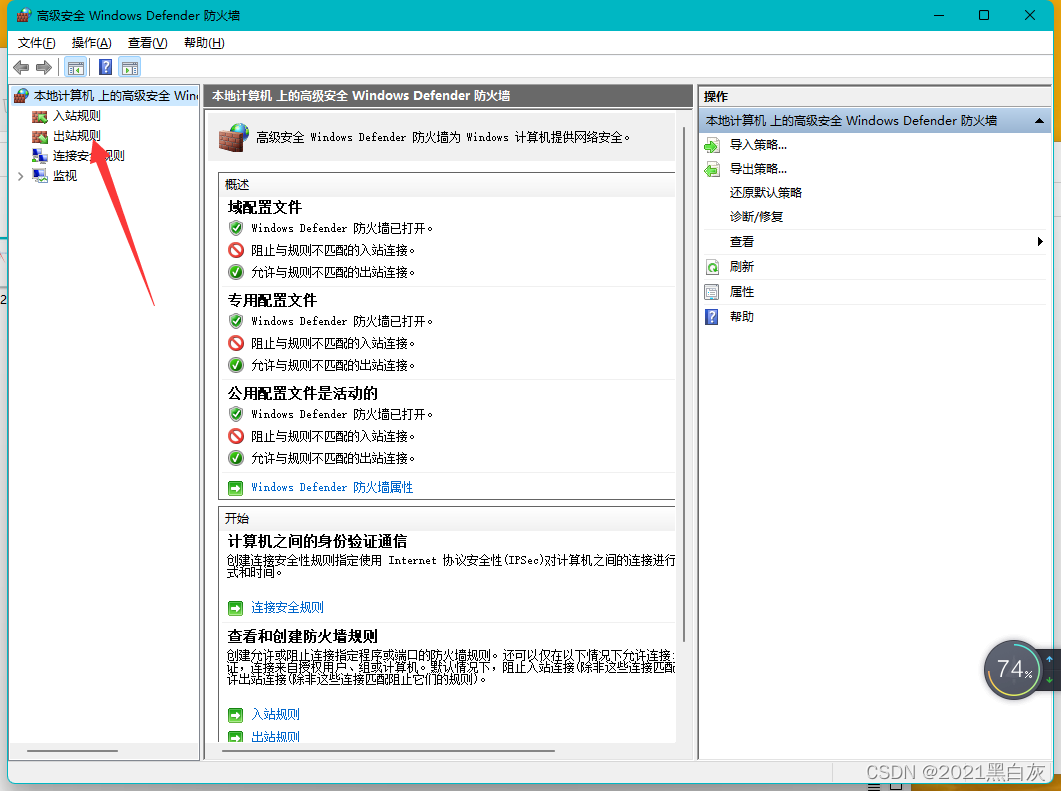The width and height of the screenshot is (1061, 791).
Task: Click the horizontal scrollbar under the tree
Action: pos(72,750)
